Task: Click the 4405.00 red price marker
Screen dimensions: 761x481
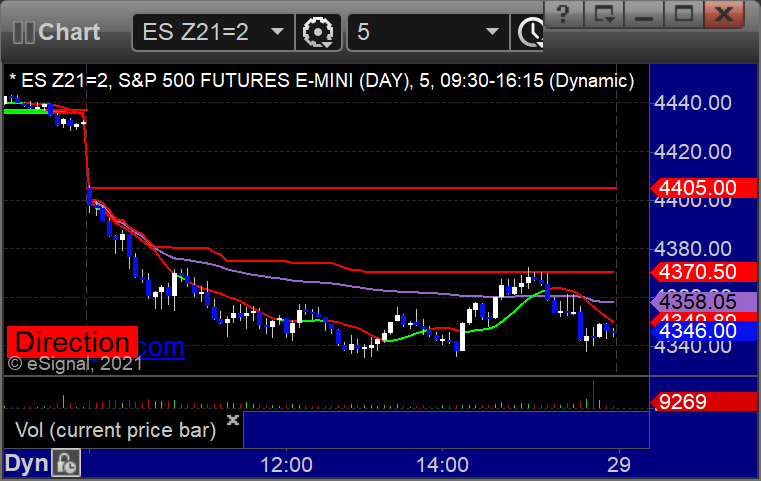Action: (x=704, y=188)
